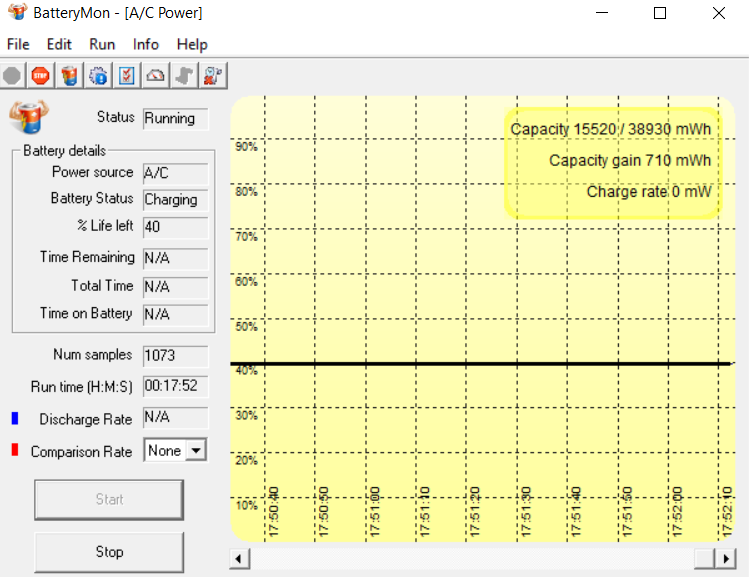Expand the Comparison Rate dropdown arrow
This screenshot has height=577, width=749.
click(196, 450)
